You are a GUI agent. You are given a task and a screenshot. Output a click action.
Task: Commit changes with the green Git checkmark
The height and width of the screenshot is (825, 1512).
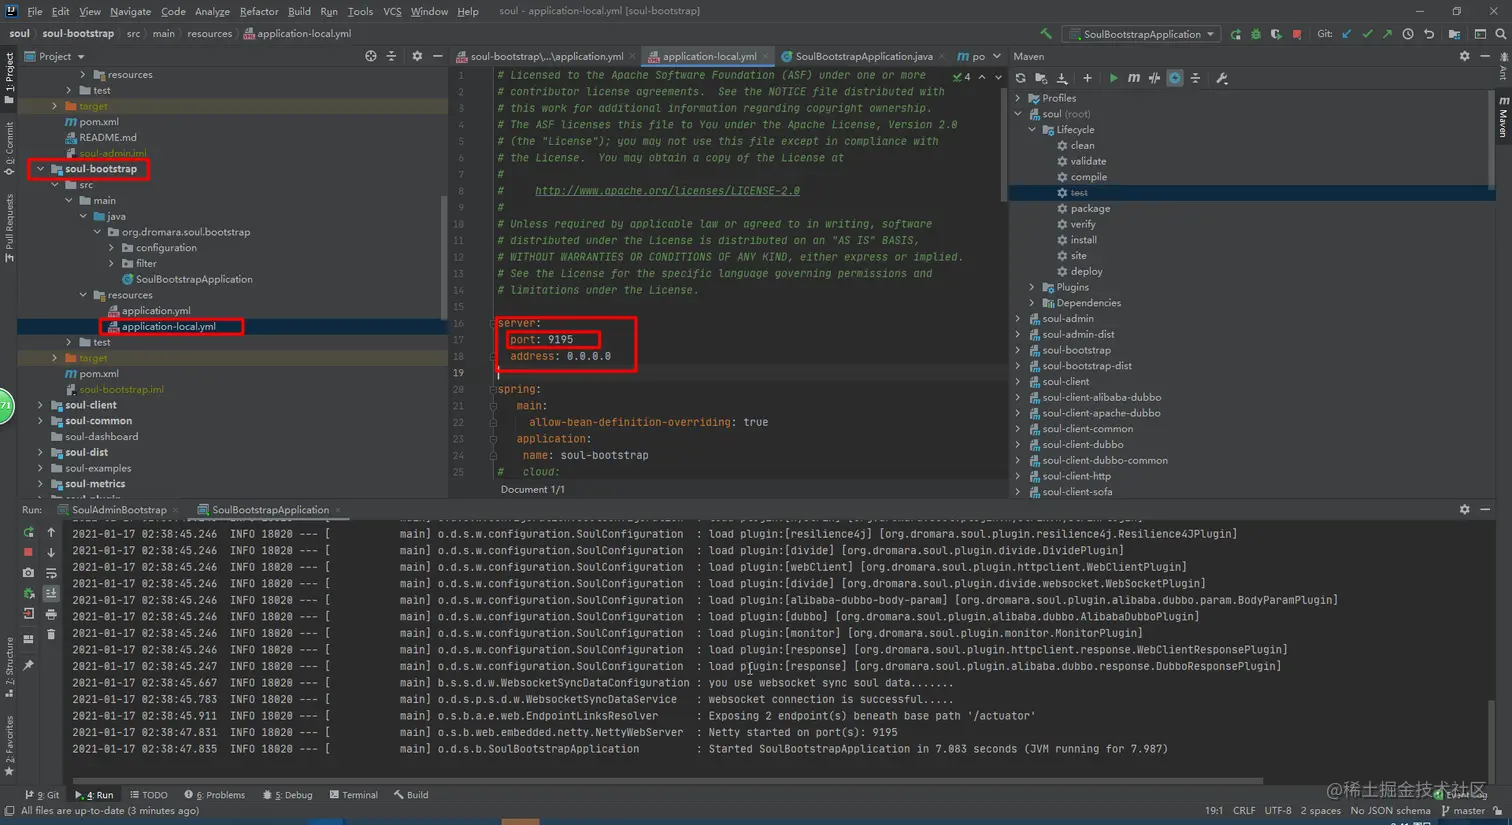(x=1367, y=34)
